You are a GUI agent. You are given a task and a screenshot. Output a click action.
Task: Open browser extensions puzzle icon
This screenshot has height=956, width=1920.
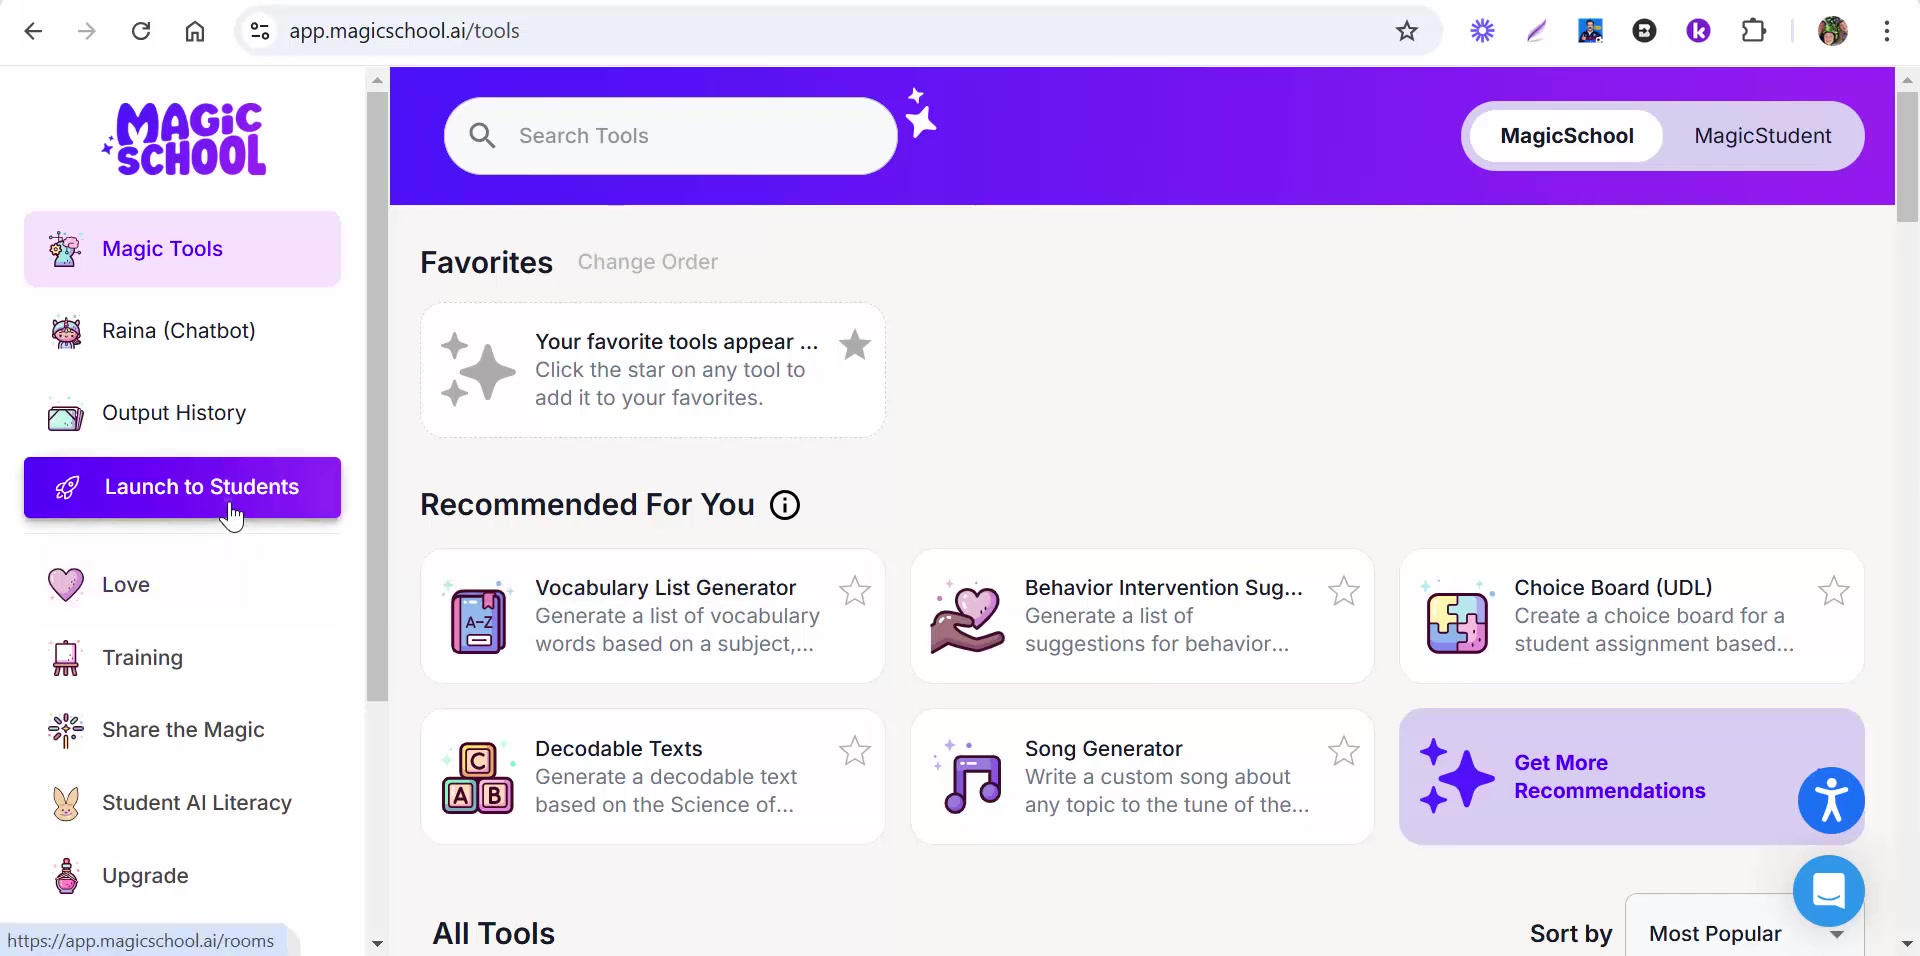(x=1753, y=31)
